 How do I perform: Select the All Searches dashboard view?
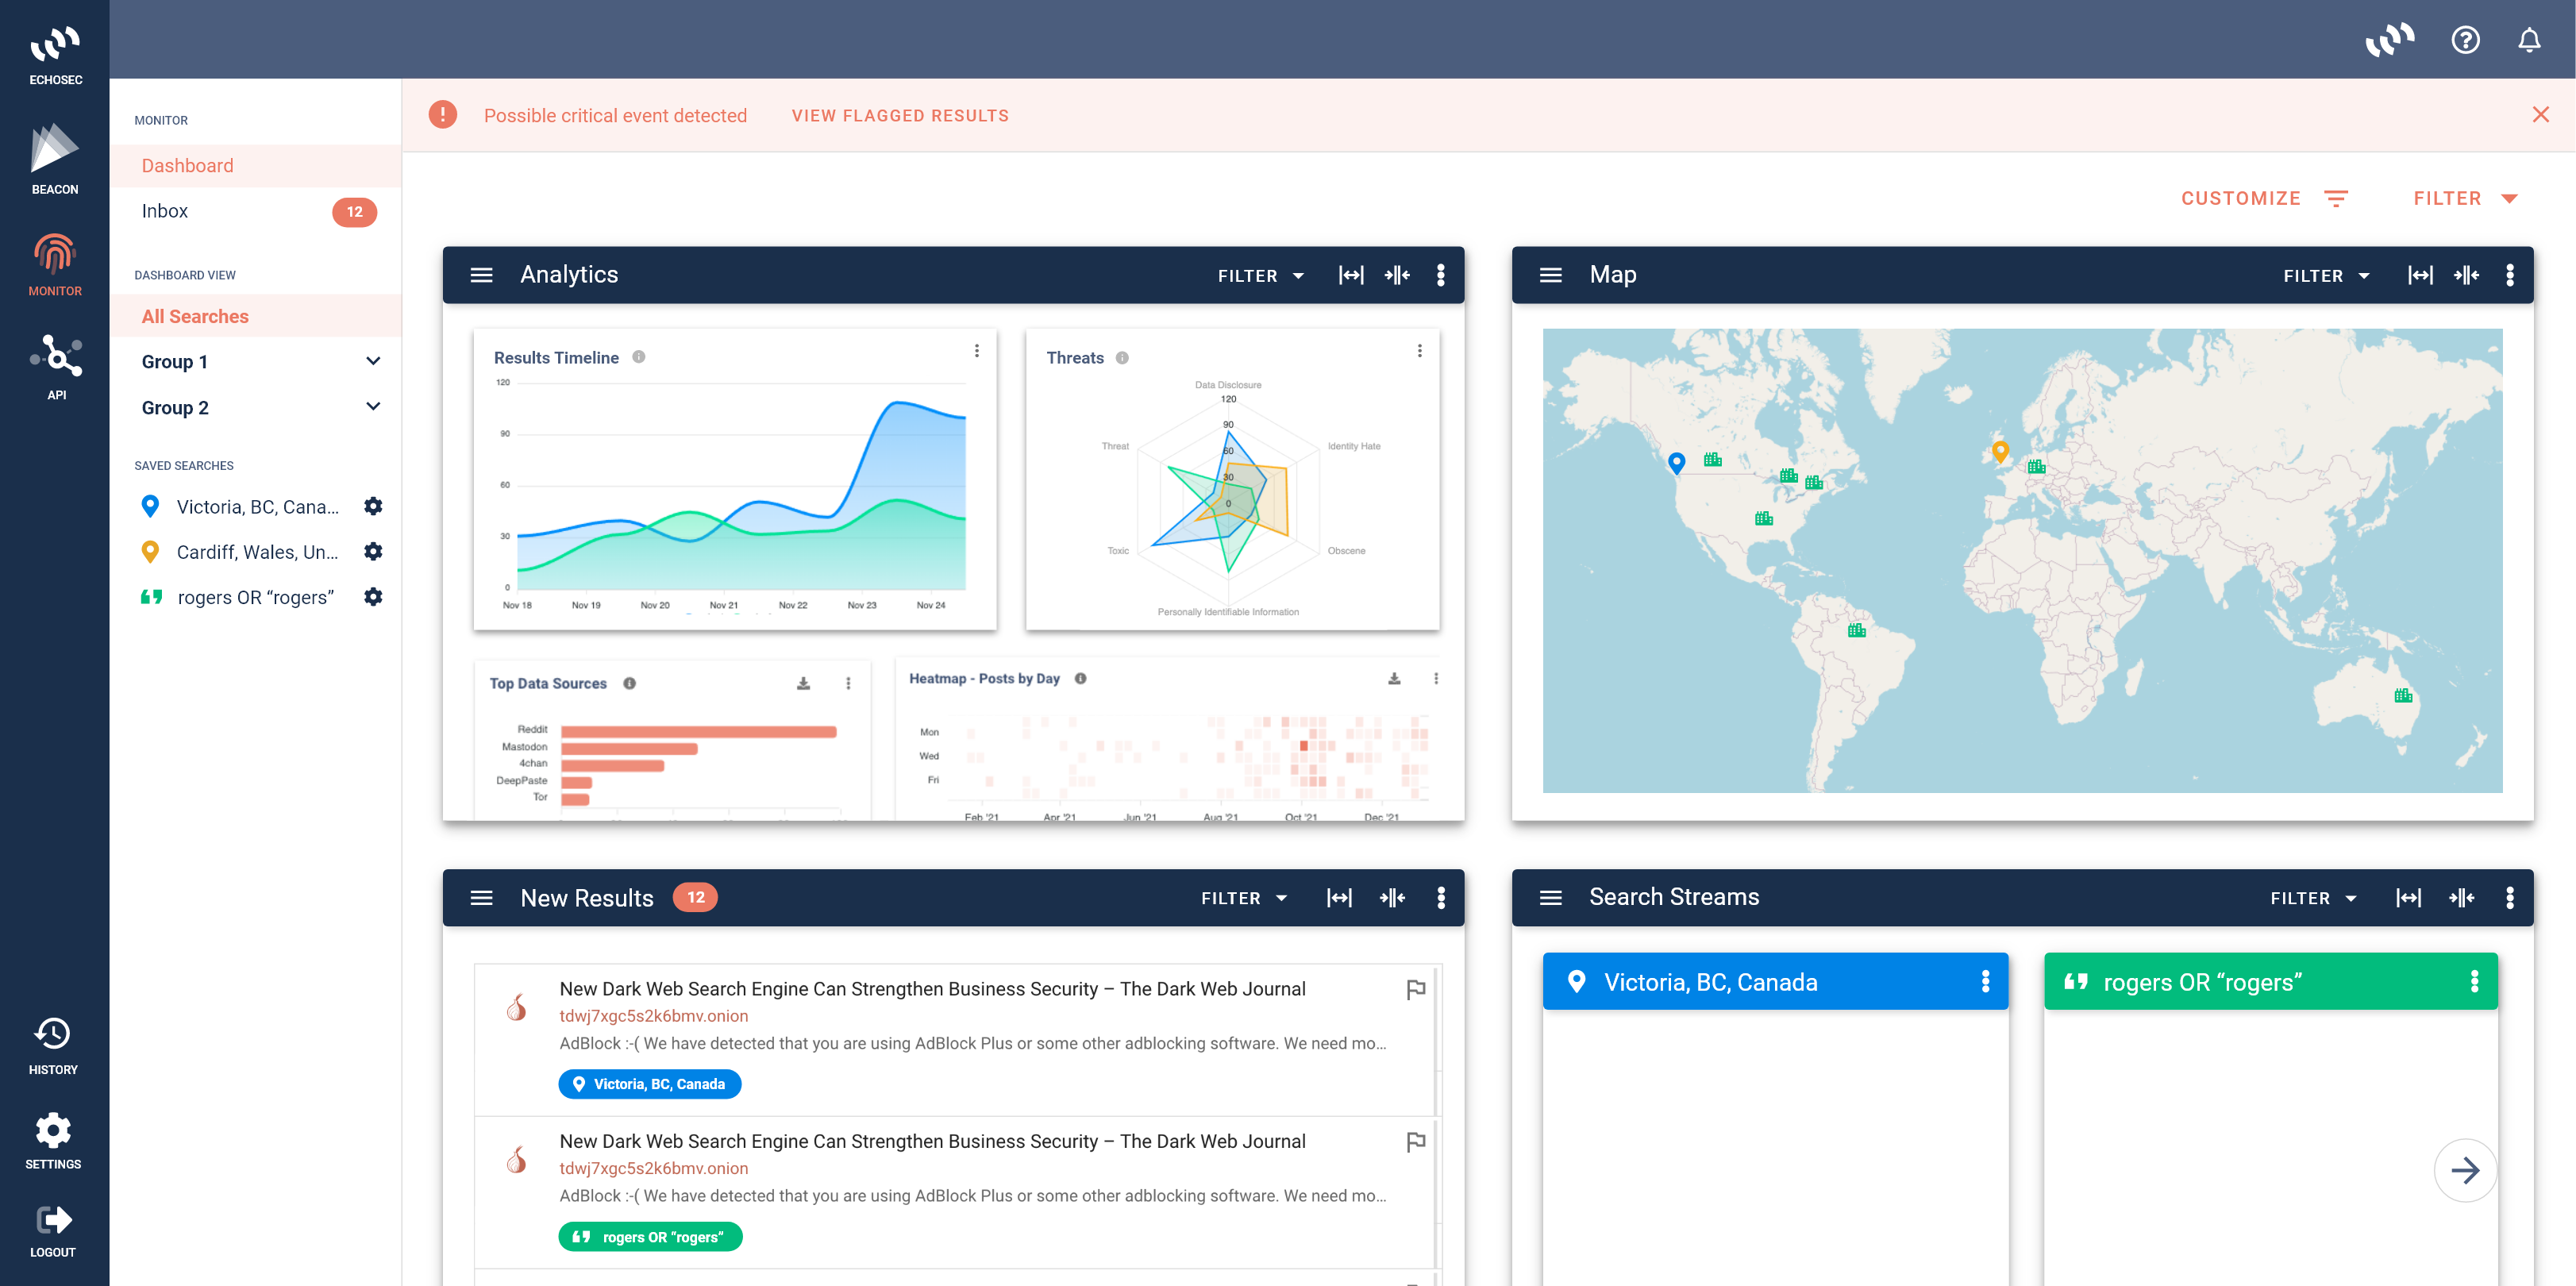[196, 316]
